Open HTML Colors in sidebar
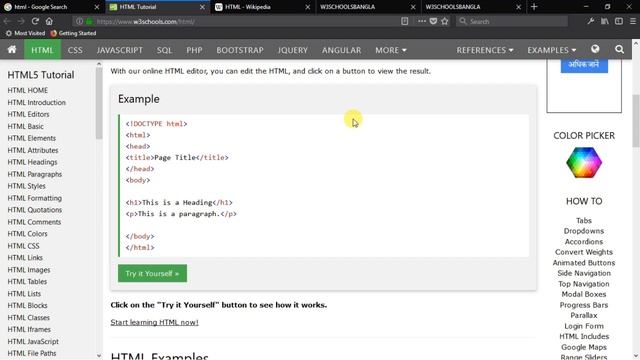640x360 pixels. tap(27, 234)
